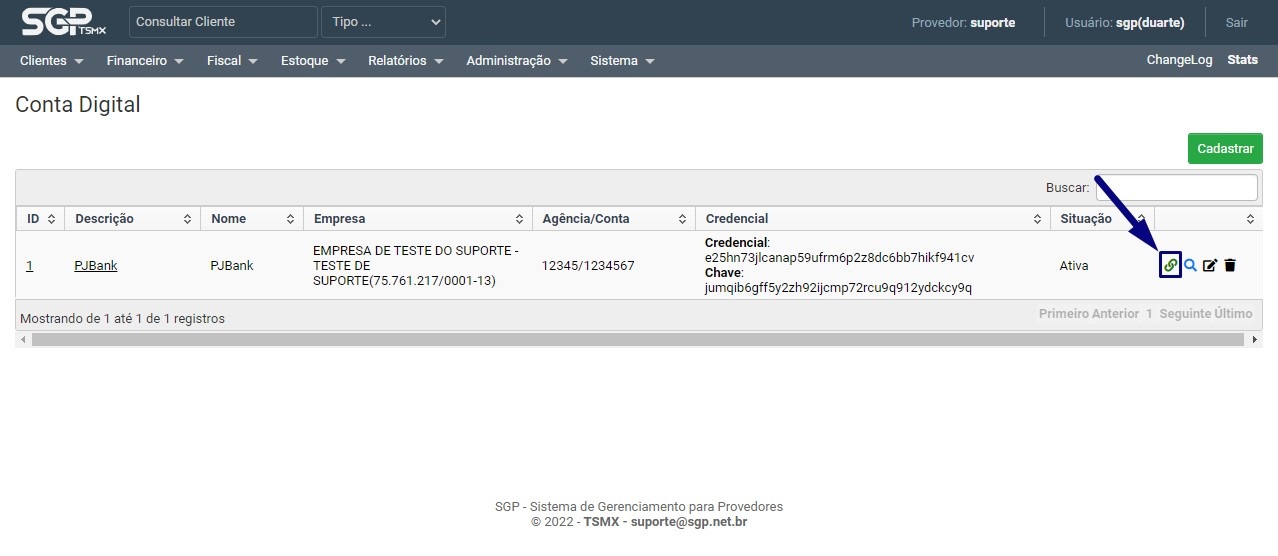Click the SGP TSMX logo
The height and width of the screenshot is (556, 1278).
pos(62,22)
